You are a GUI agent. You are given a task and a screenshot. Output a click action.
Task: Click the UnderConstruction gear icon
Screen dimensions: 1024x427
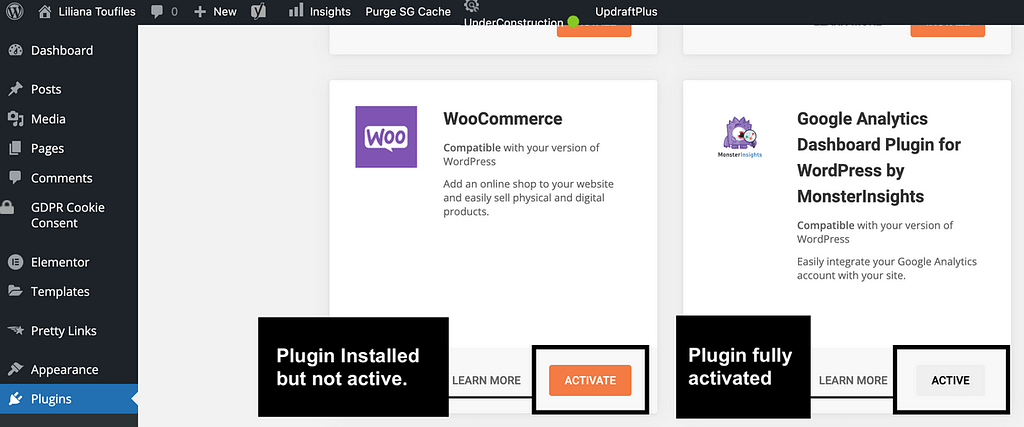point(471,6)
